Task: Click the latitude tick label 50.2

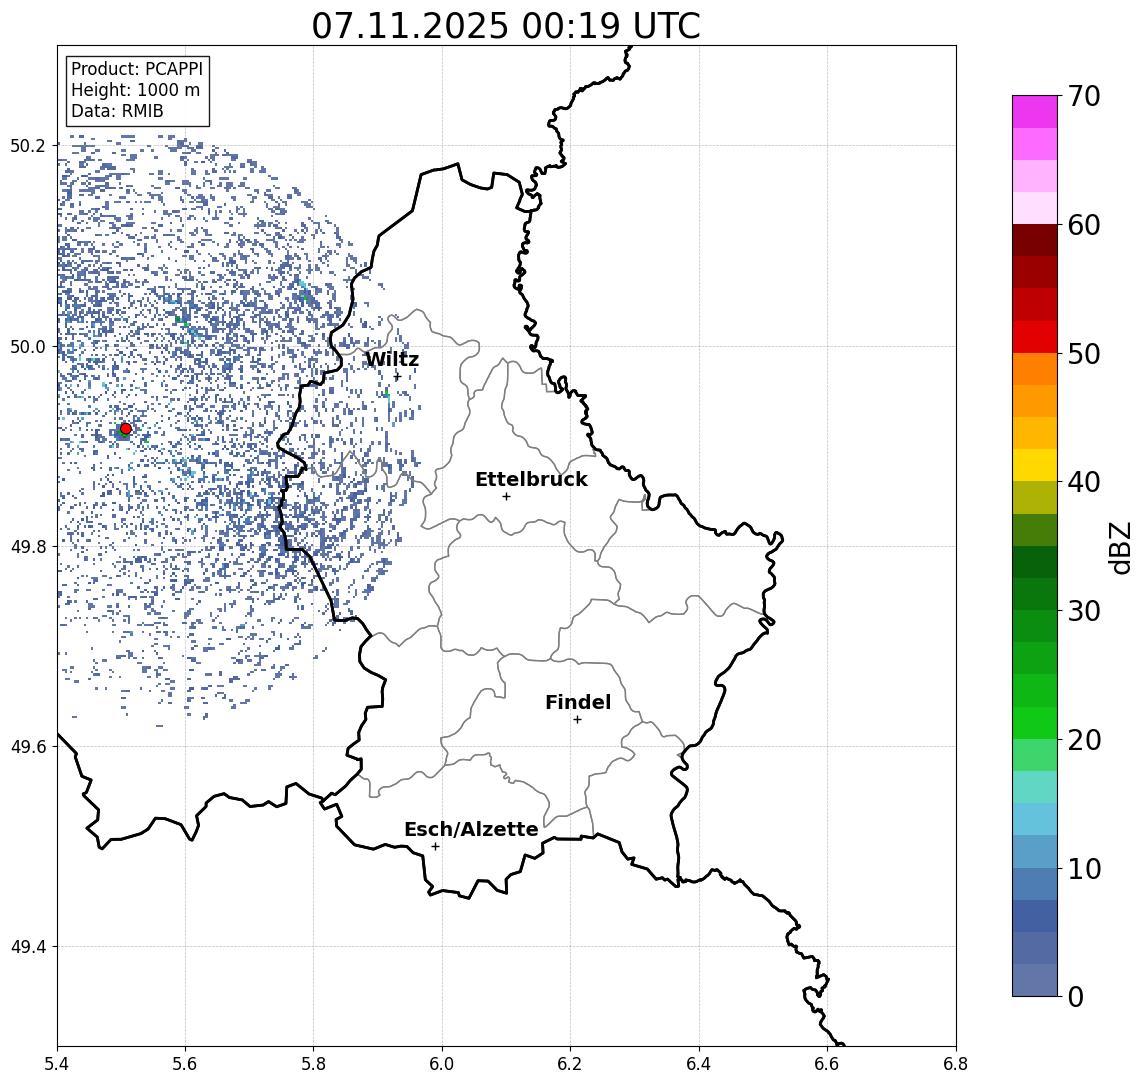Action: [x=27, y=145]
